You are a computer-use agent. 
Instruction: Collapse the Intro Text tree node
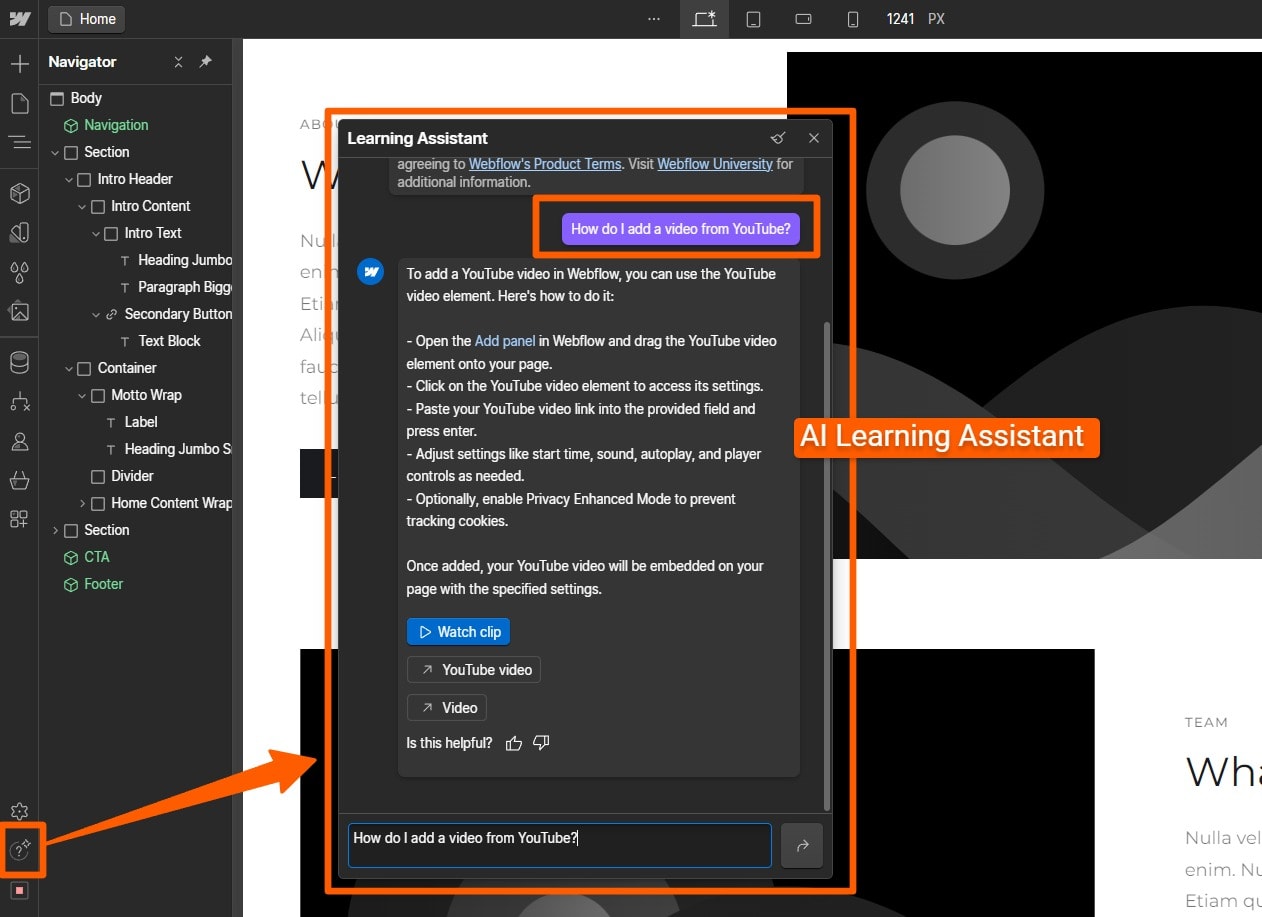[96, 234]
